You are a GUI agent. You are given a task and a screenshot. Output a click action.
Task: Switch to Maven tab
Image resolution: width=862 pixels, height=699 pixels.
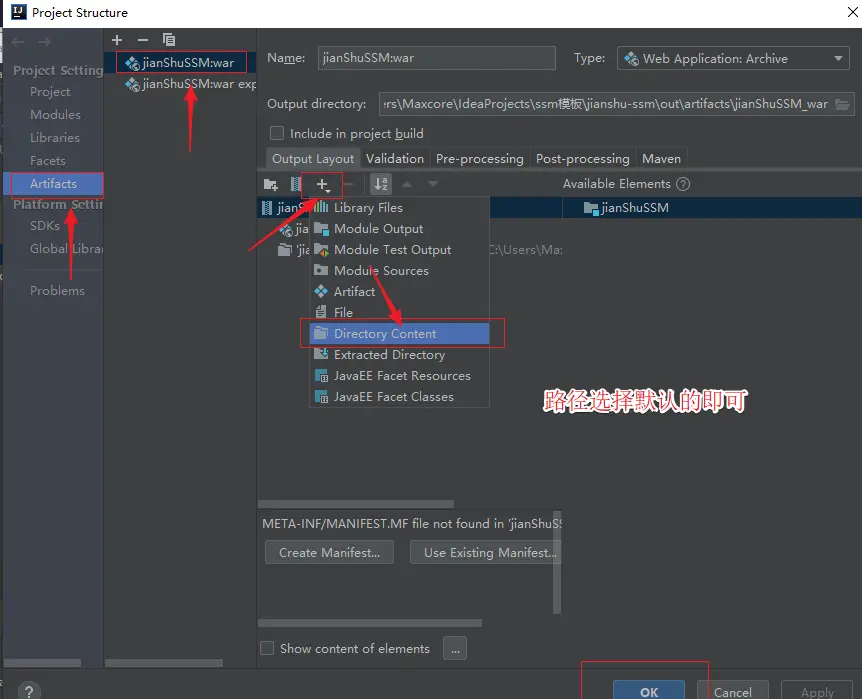pos(661,159)
